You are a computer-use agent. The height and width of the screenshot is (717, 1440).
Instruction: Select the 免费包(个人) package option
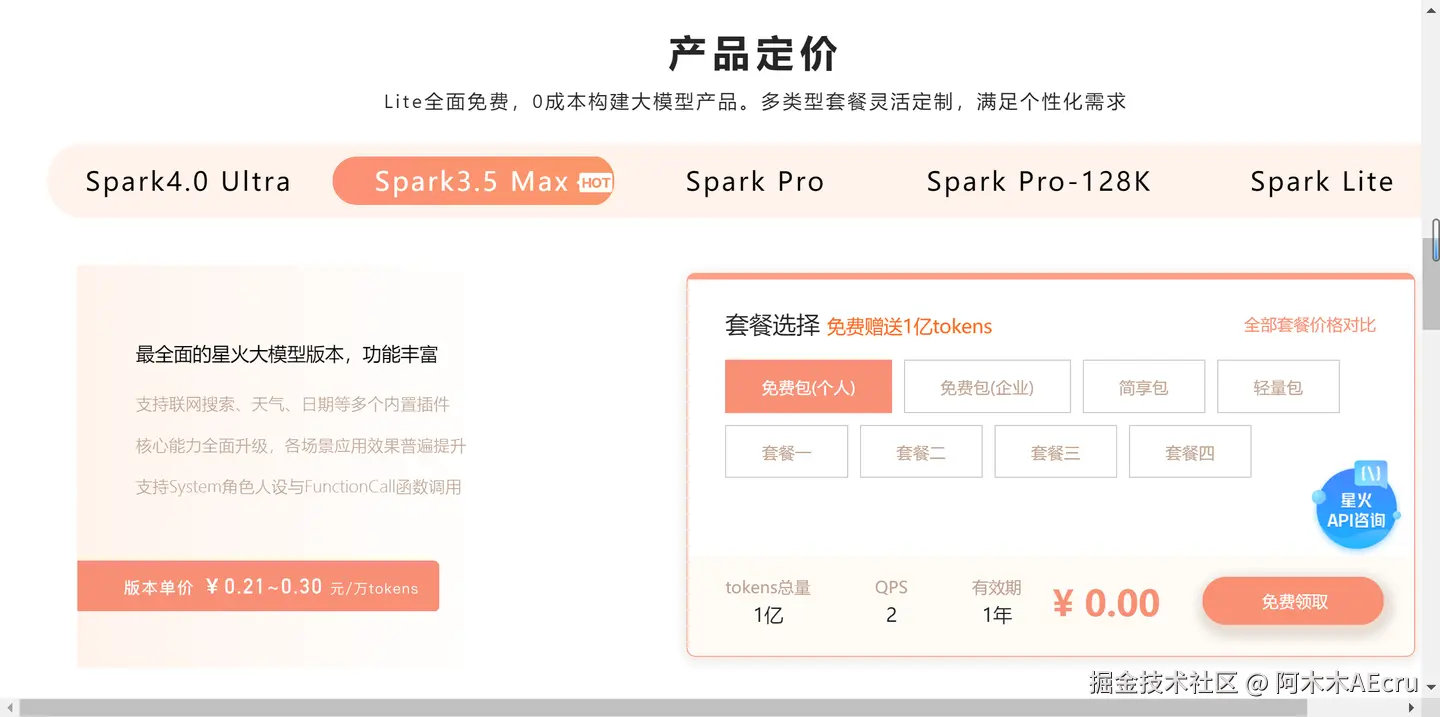point(808,387)
